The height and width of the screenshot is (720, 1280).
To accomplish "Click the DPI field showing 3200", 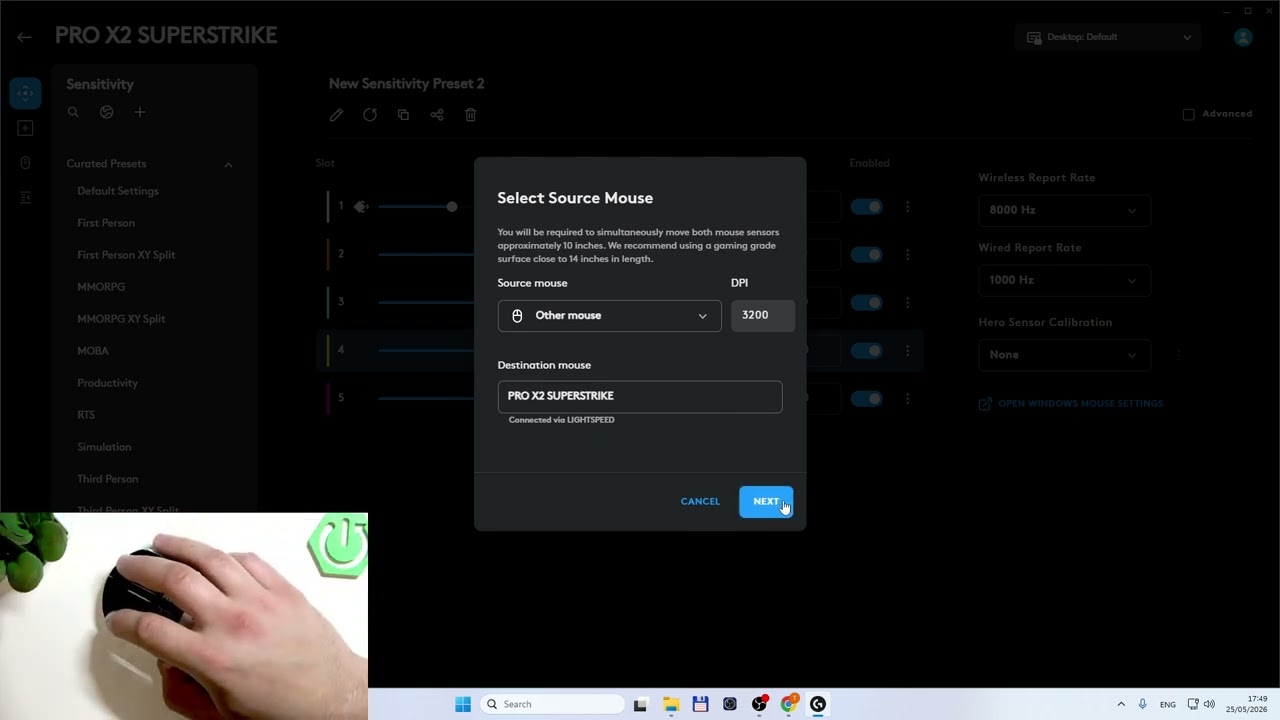I will [x=763, y=316].
